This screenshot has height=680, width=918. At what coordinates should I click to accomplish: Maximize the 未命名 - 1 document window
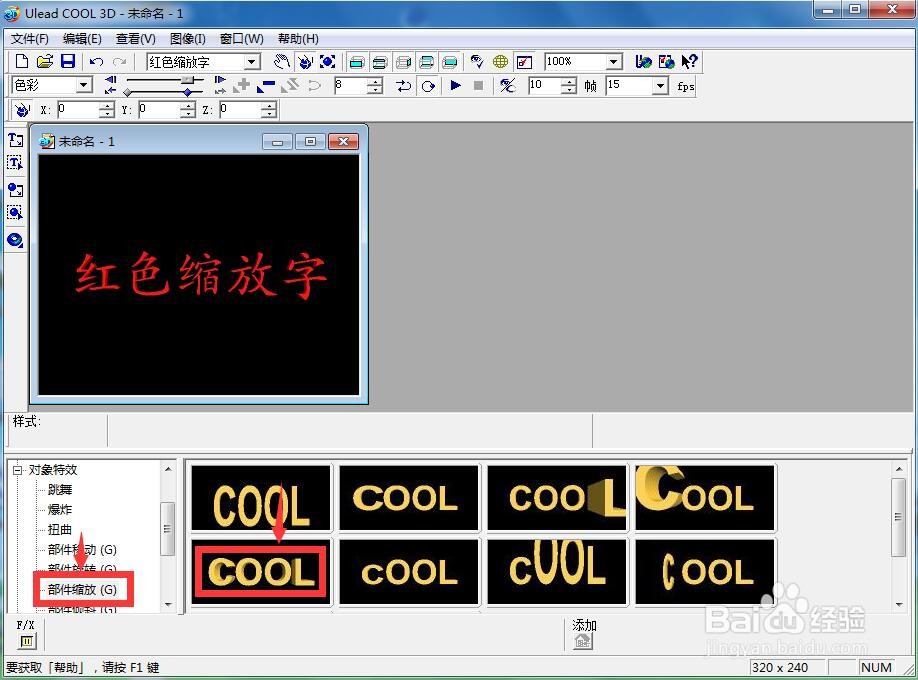[310, 142]
